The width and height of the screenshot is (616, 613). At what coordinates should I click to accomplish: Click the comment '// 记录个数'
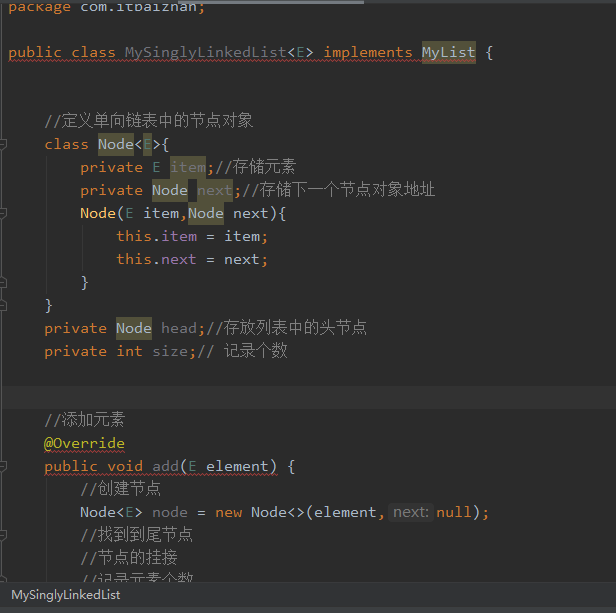point(242,351)
